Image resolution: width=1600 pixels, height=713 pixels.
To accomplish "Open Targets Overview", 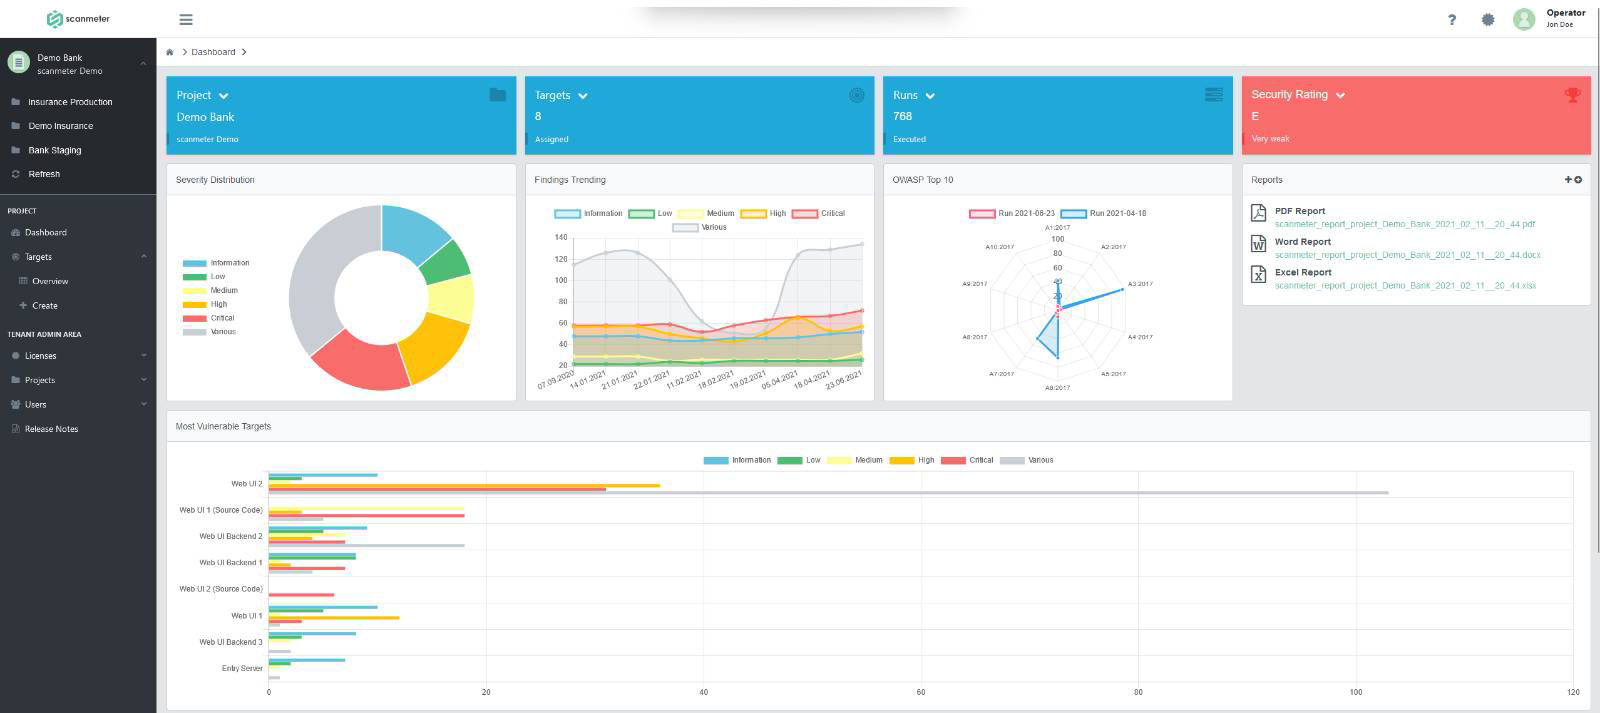I will point(50,281).
